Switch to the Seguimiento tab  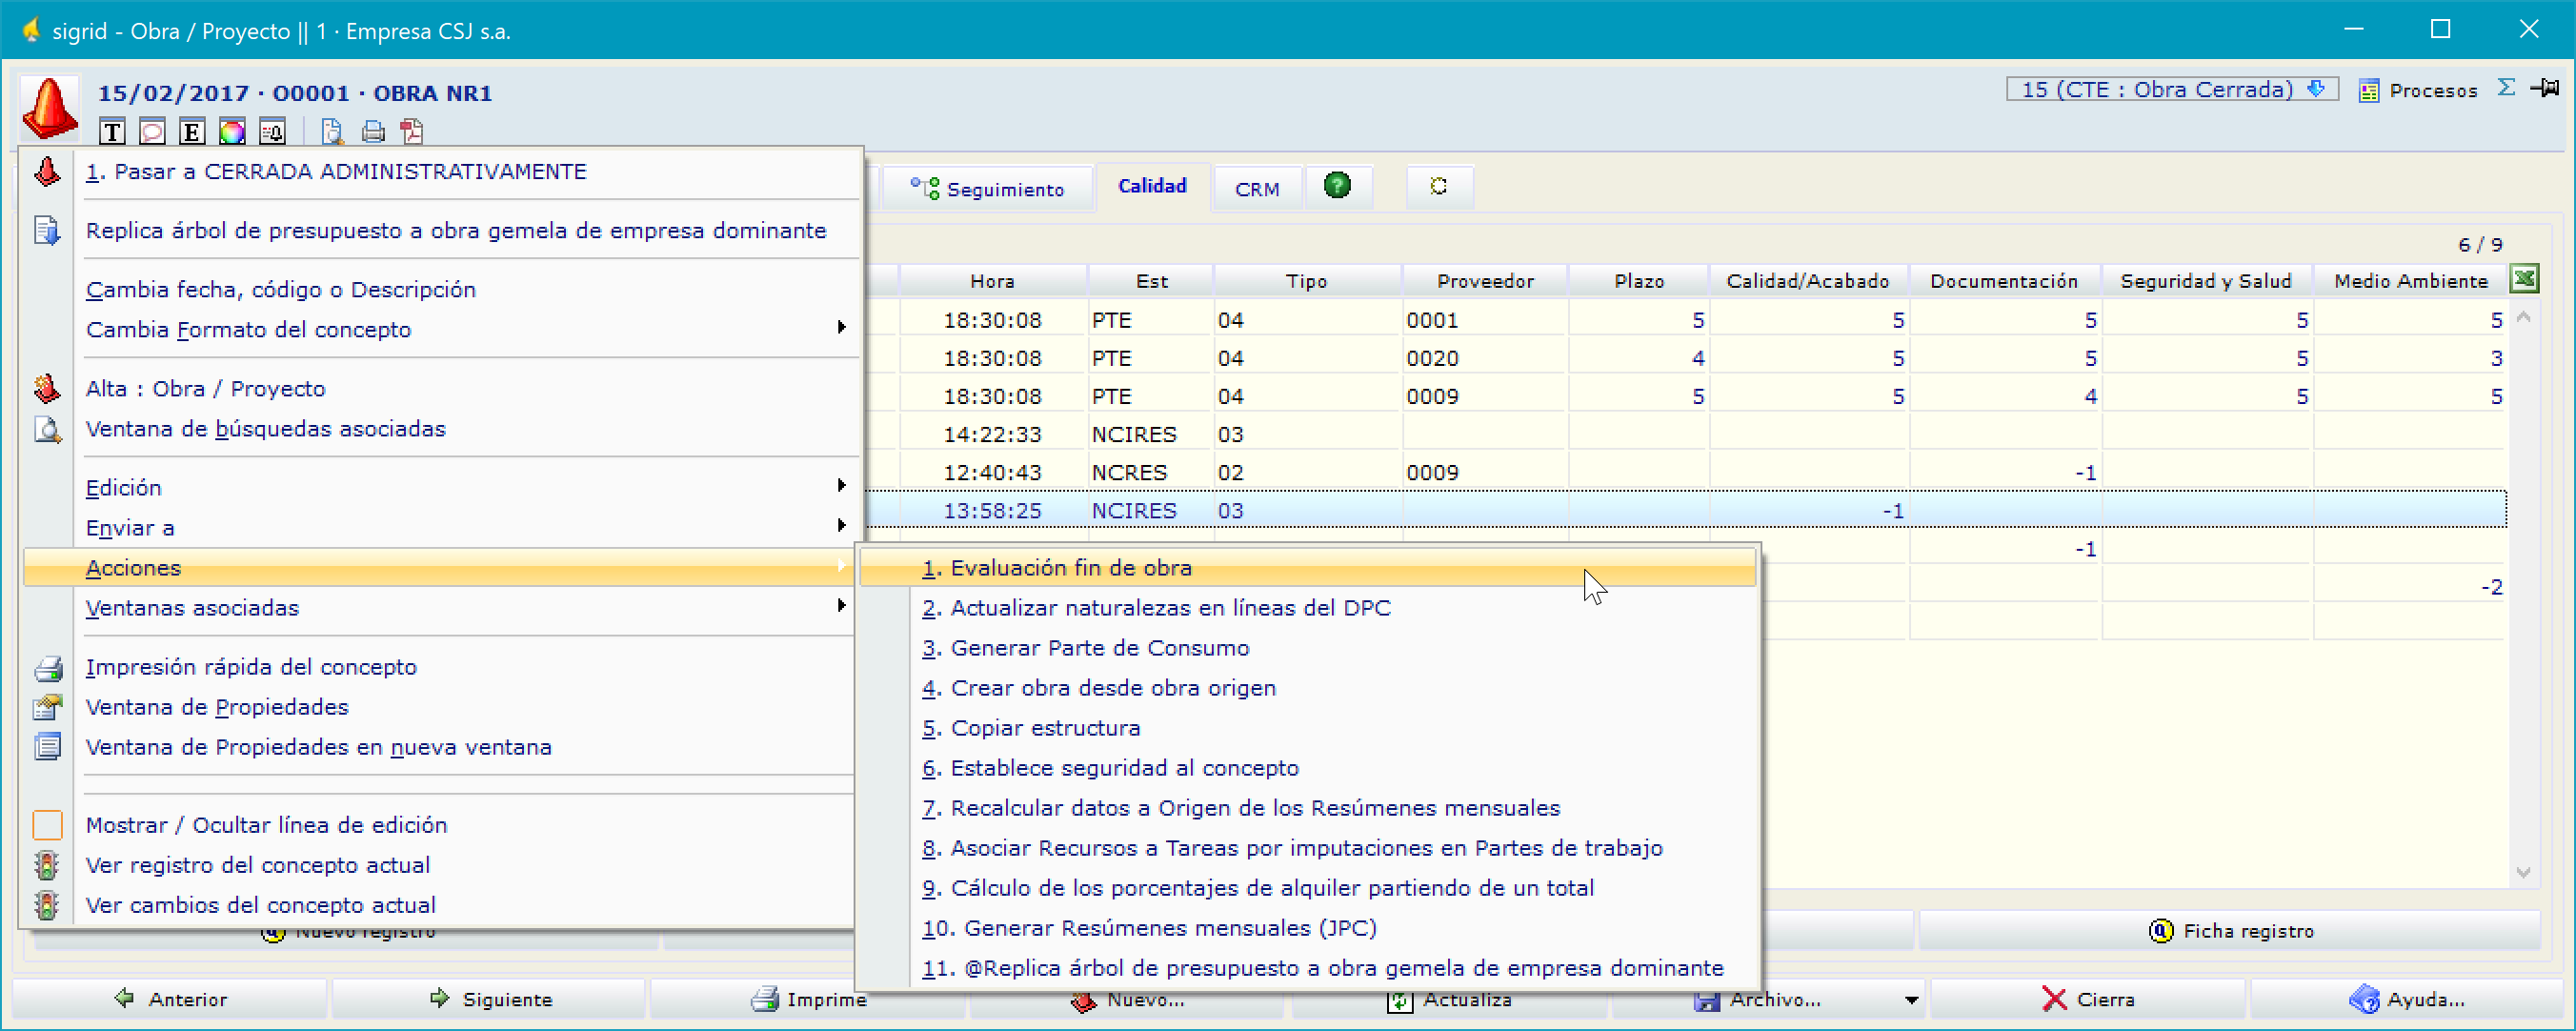[987, 189]
